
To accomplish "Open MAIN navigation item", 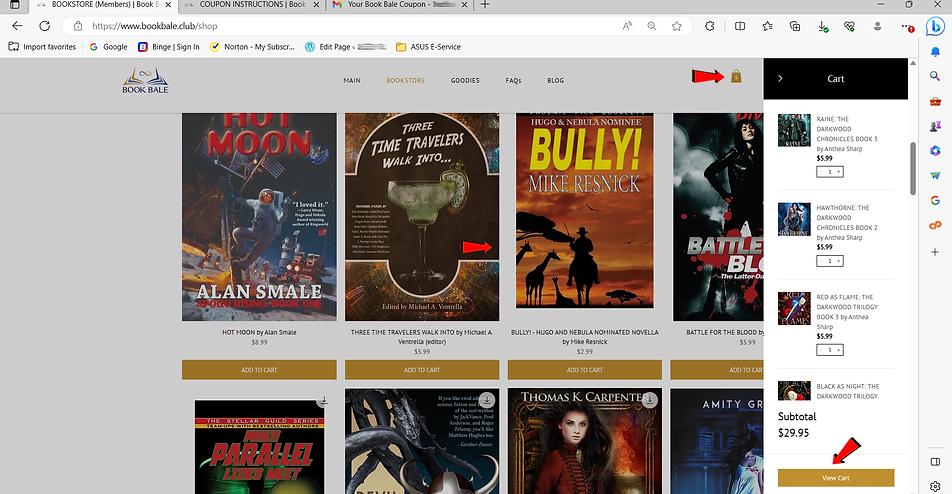I will pos(352,80).
